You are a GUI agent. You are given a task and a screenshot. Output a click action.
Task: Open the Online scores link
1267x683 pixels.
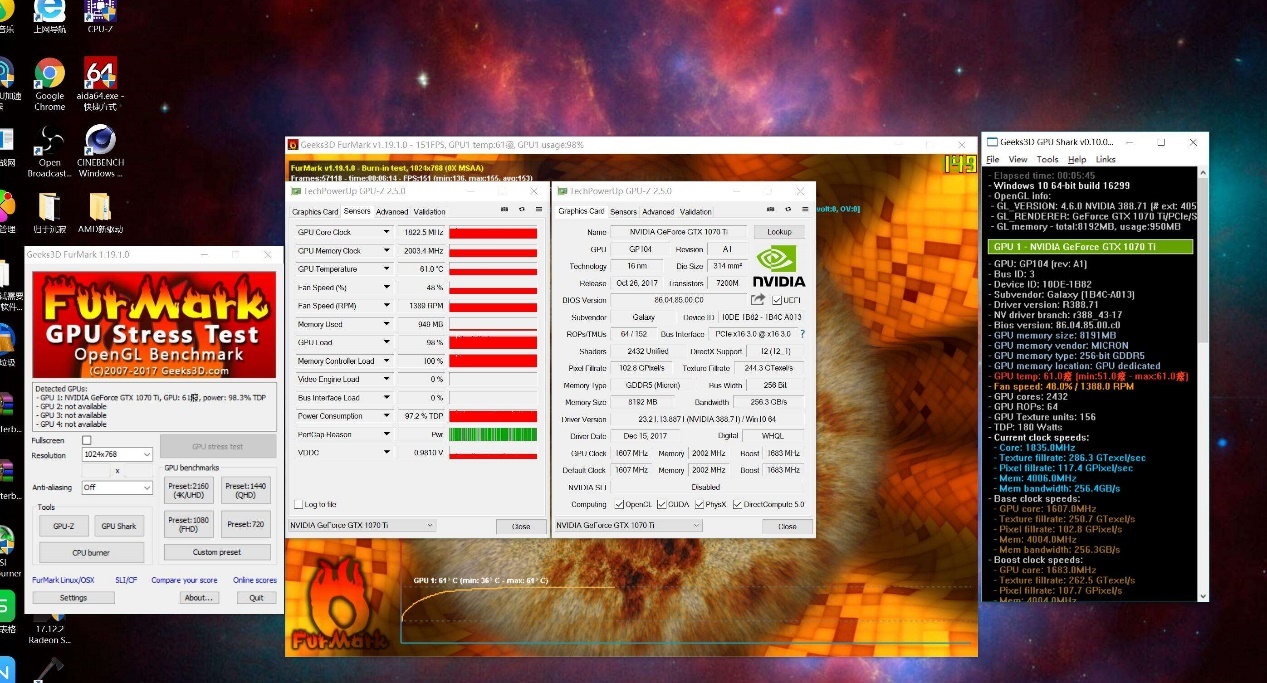pyautogui.click(x=255, y=580)
